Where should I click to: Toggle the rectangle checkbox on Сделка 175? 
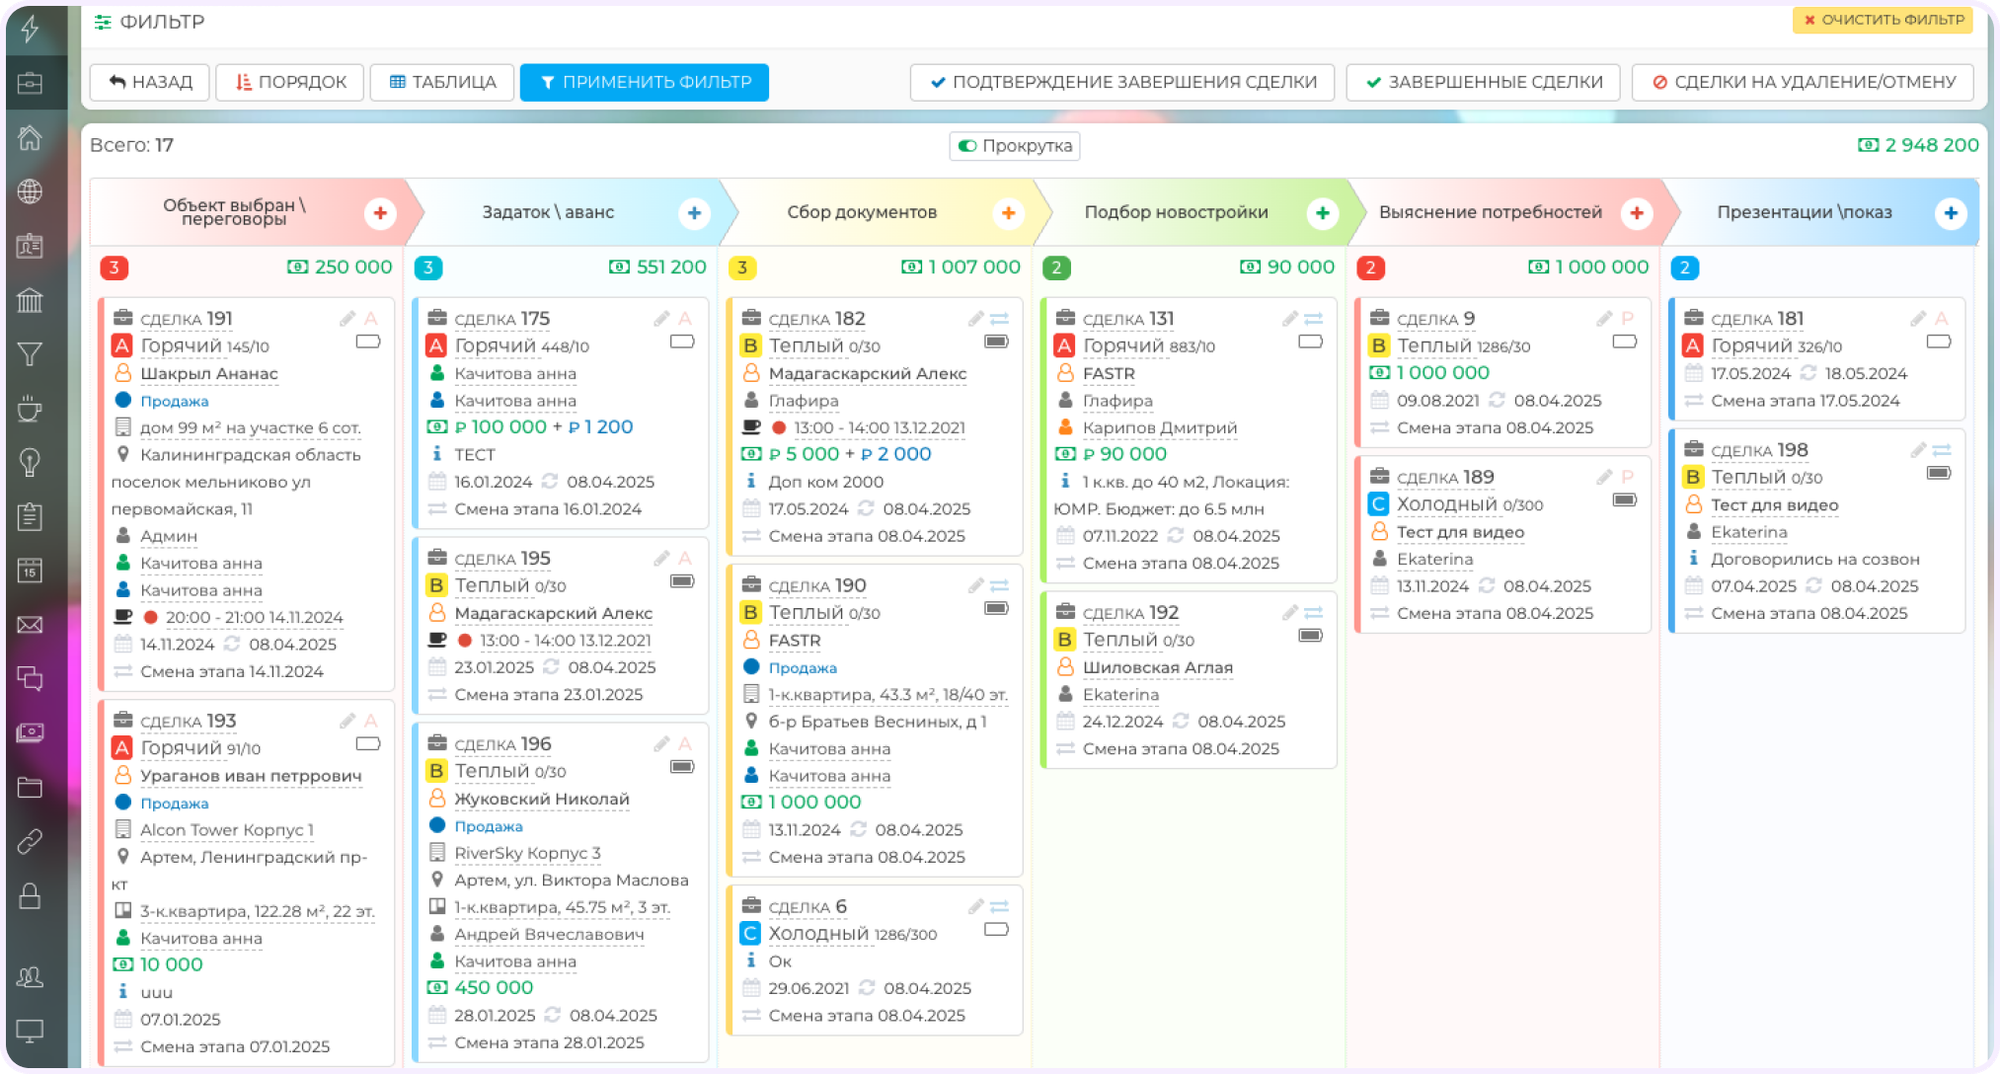pyautogui.click(x=682, y=342)
